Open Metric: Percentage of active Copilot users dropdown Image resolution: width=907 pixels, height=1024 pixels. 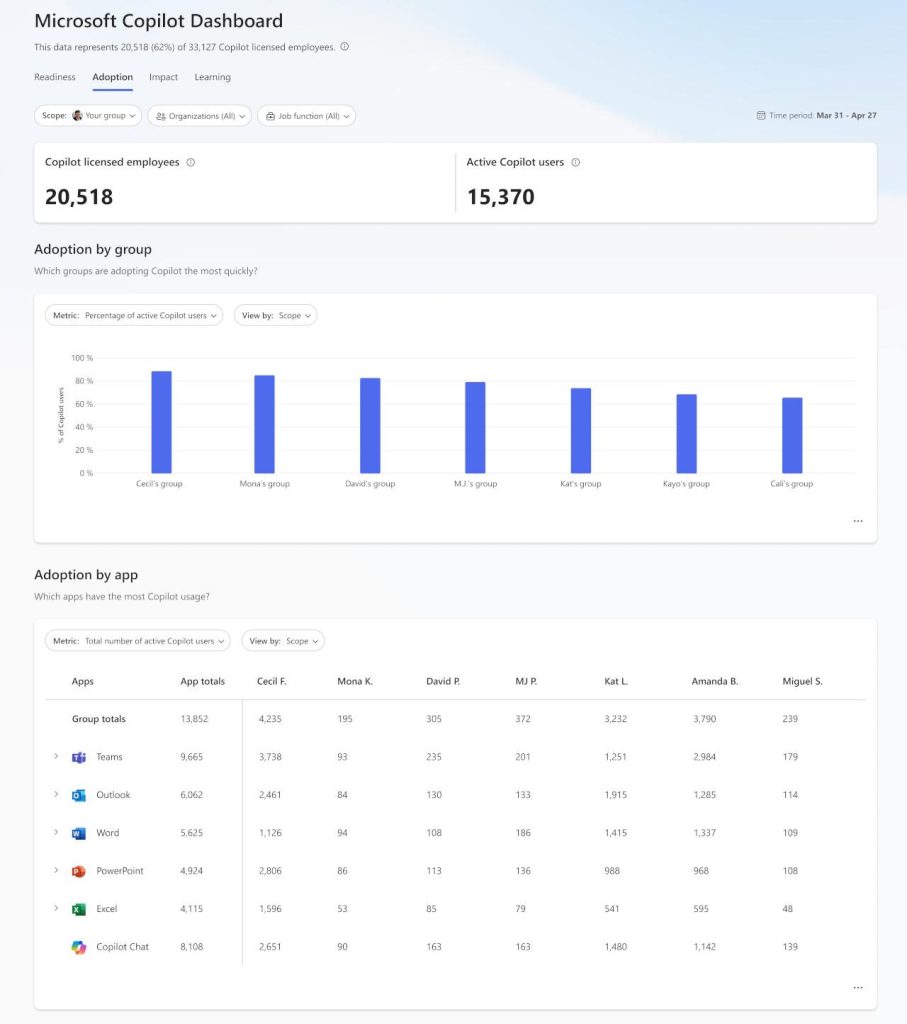click(x=134, y=315)
